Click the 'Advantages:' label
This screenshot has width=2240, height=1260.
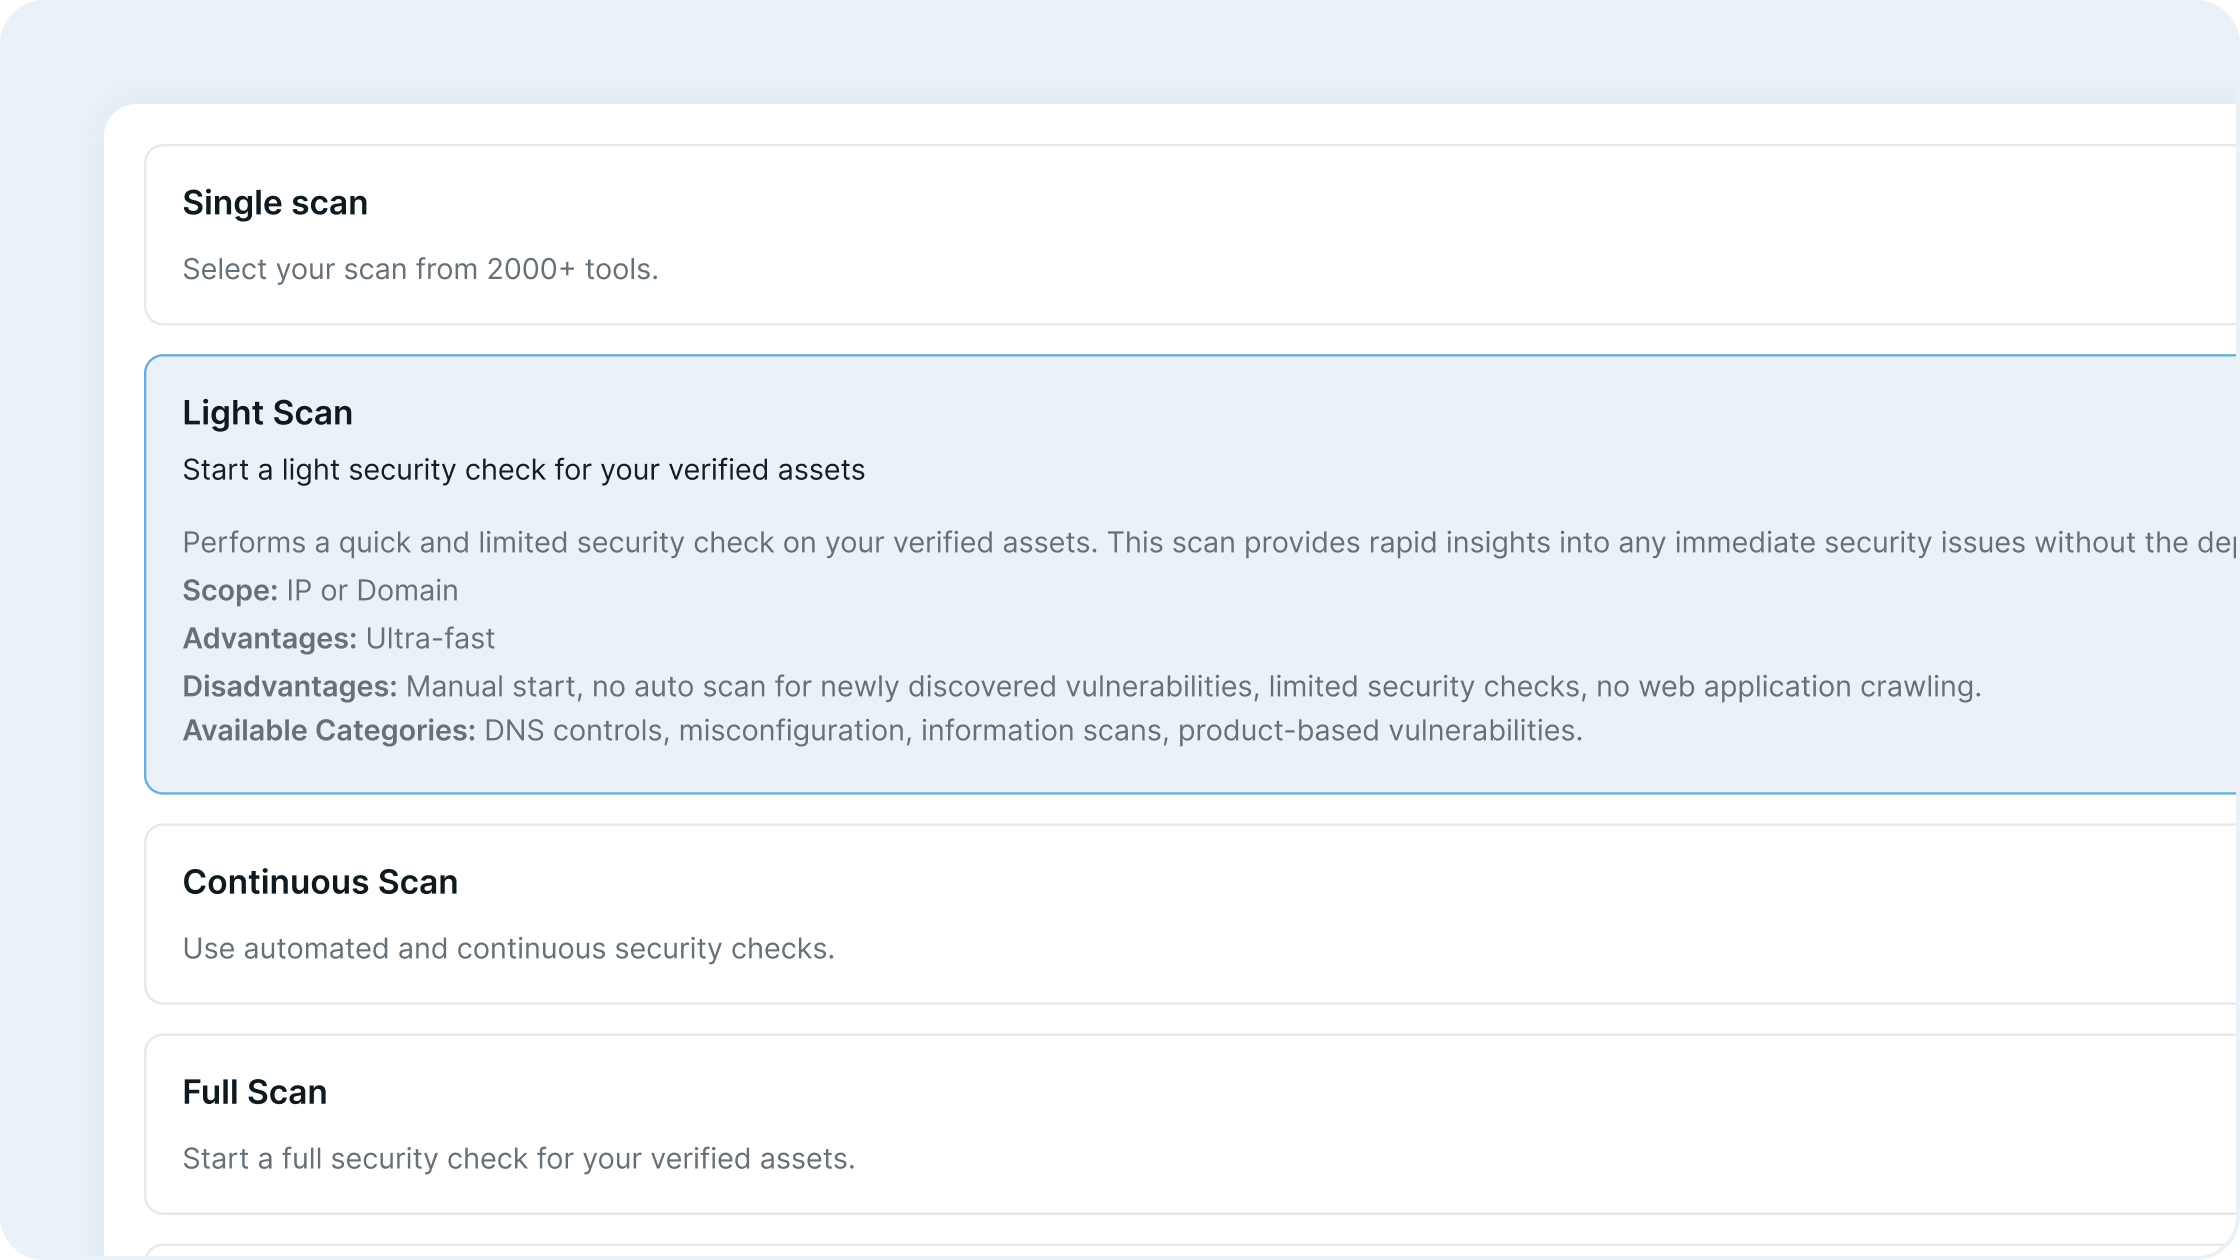269,639
